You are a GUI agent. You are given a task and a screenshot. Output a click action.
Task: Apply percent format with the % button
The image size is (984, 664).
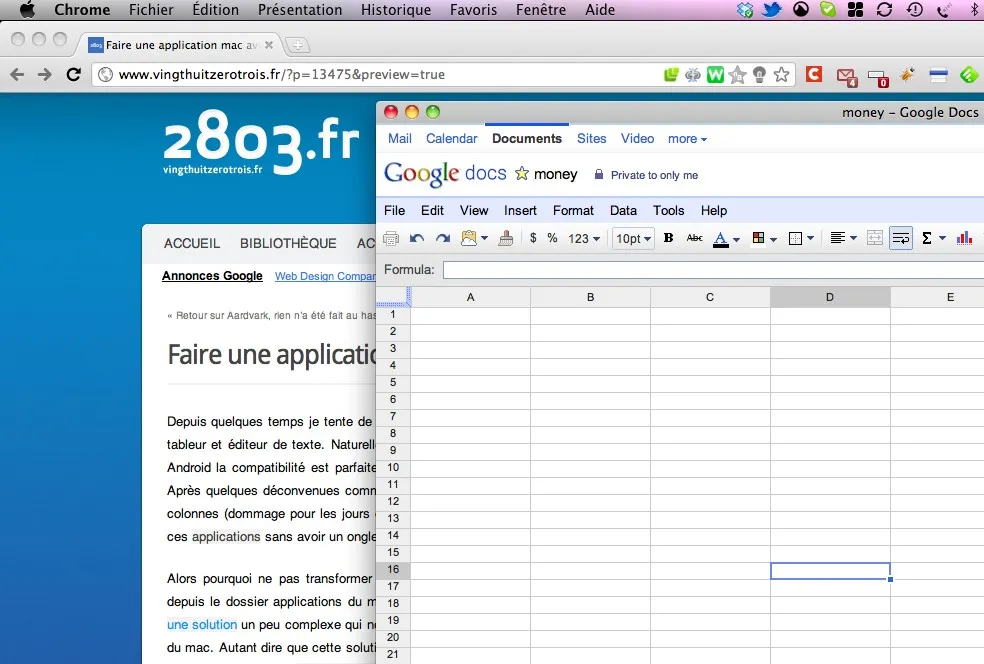pyautogui.click(x=552, y=238)
